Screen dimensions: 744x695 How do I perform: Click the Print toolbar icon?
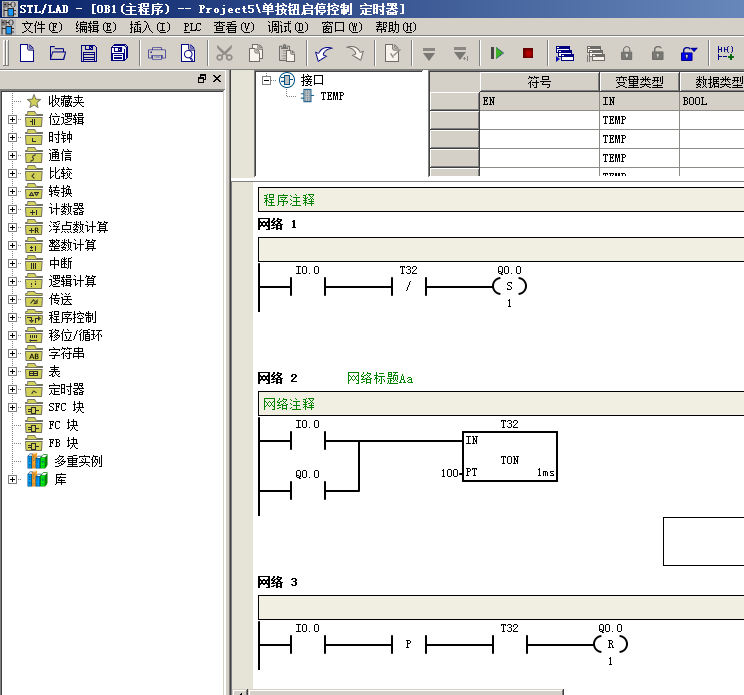pyautogui.click(x=157, y=54)
